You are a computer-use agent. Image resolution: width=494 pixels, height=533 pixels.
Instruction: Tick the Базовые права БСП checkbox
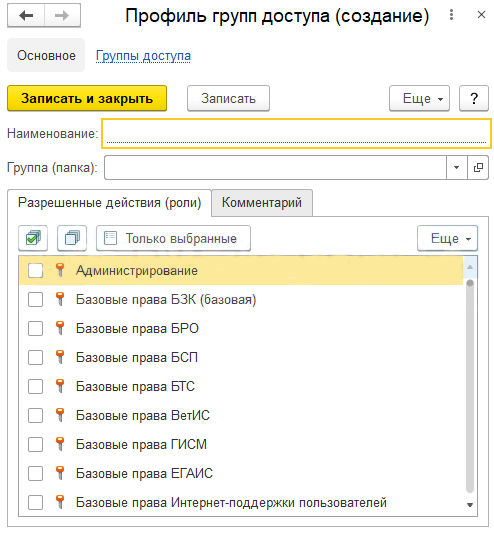(x=35, y=357)
